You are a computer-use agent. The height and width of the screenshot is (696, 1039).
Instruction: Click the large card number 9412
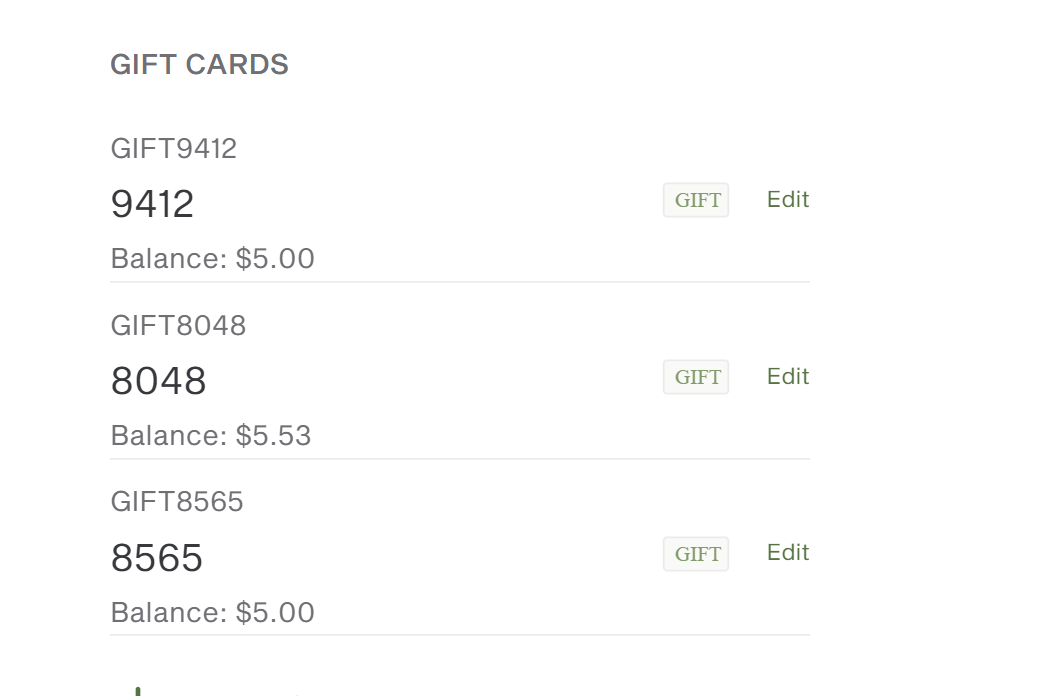click(152, 204)
